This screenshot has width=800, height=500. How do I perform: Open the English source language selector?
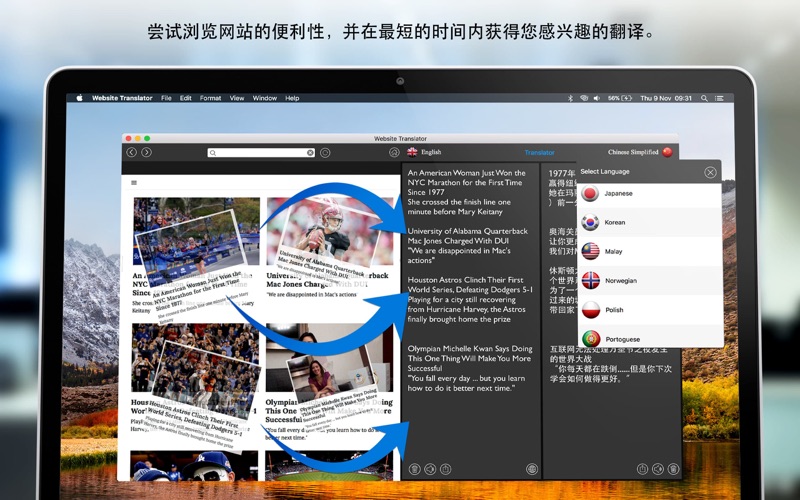pos(424,152)
